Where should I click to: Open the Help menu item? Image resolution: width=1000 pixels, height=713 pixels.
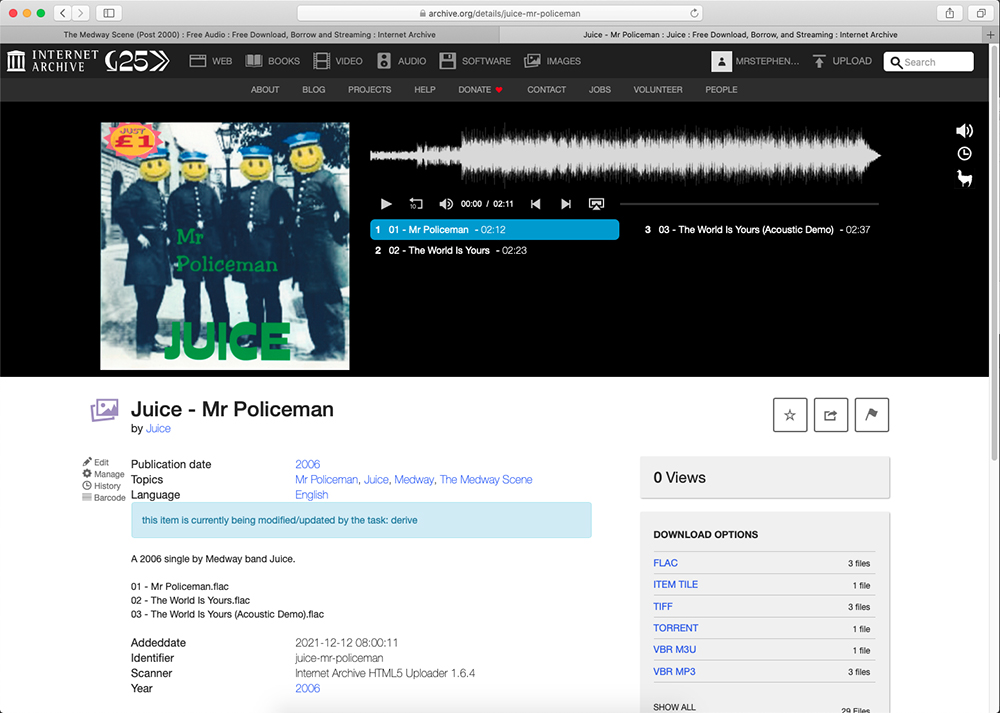pos(425,90)
